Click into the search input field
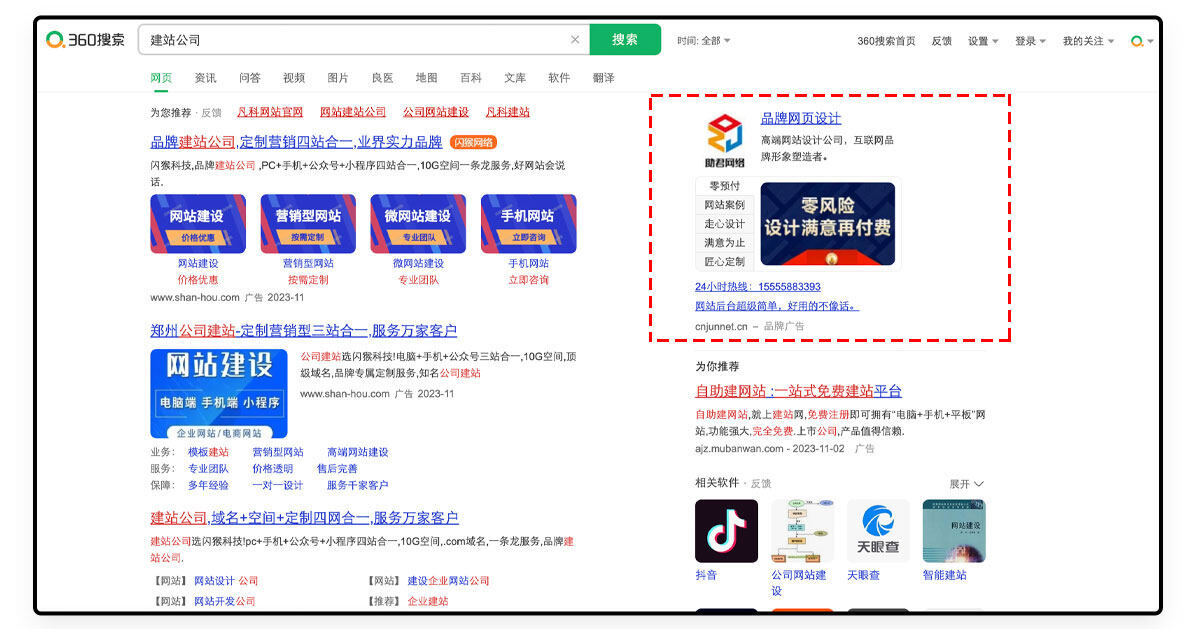Screen dimensions: 1200x629 click(355, 40)
